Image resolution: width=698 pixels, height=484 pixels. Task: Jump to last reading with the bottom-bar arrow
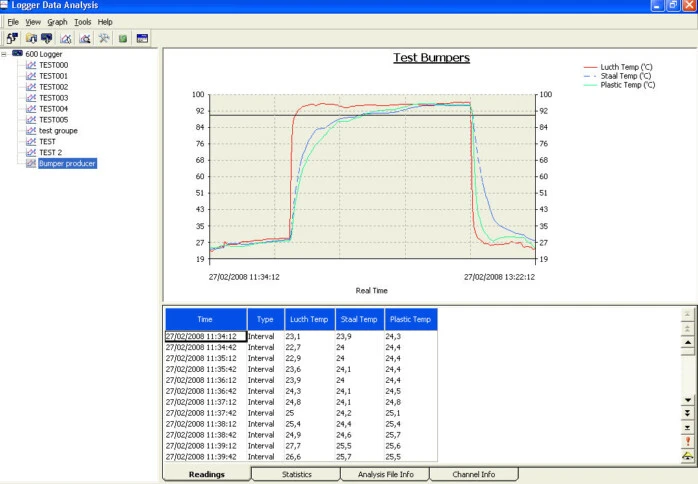pyautogui.click(x=688, y=426)
